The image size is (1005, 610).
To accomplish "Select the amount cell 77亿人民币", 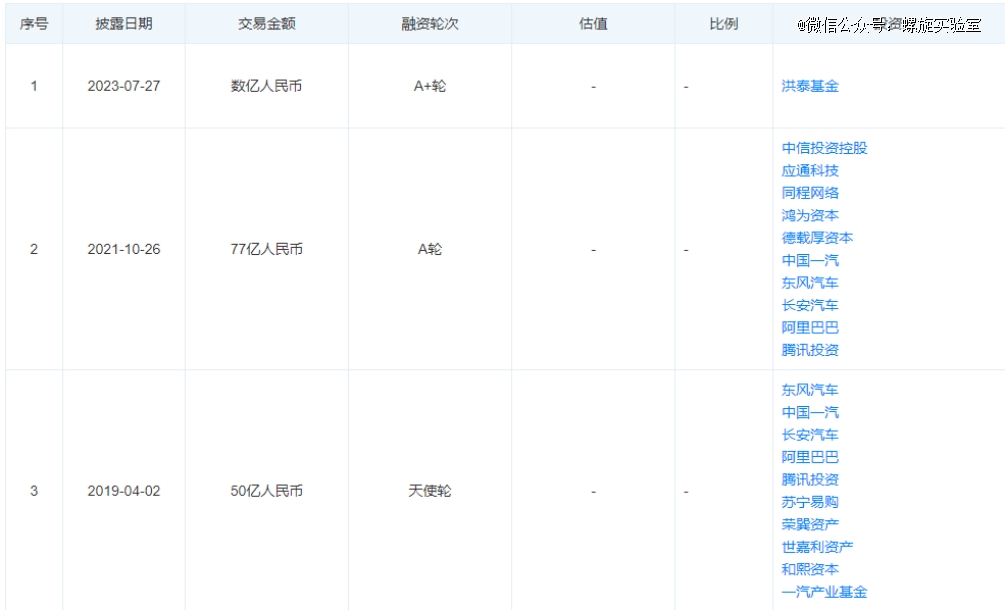I will coord(267,249).
